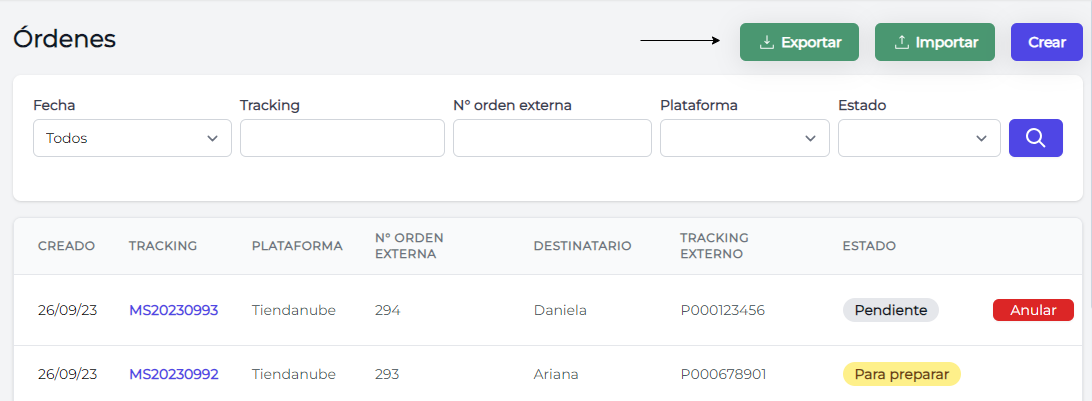The image size is (1092, 401).
Task: Open tracking link MS20230992
Action: tap(173, 374)
